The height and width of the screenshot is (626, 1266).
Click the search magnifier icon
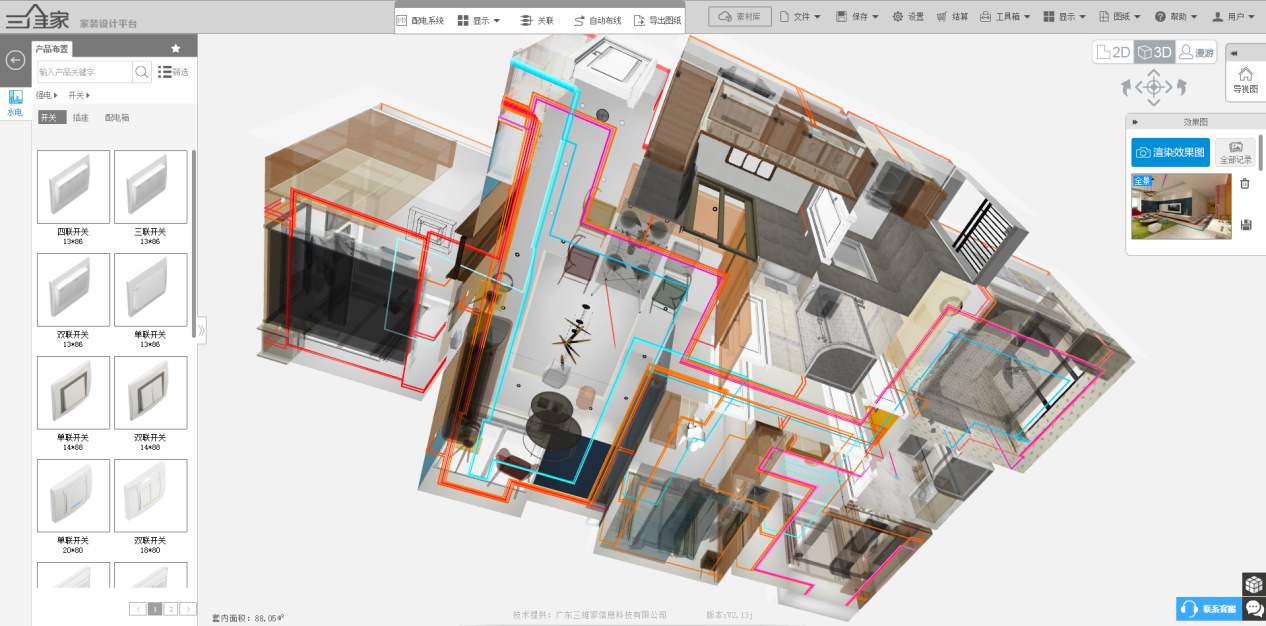[142, 72]
